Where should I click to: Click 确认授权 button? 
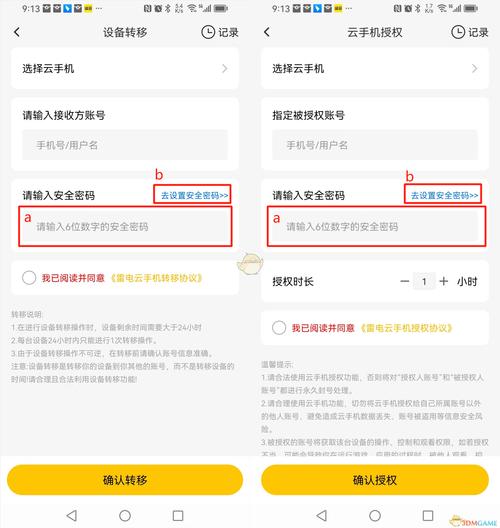pos(375,480)
